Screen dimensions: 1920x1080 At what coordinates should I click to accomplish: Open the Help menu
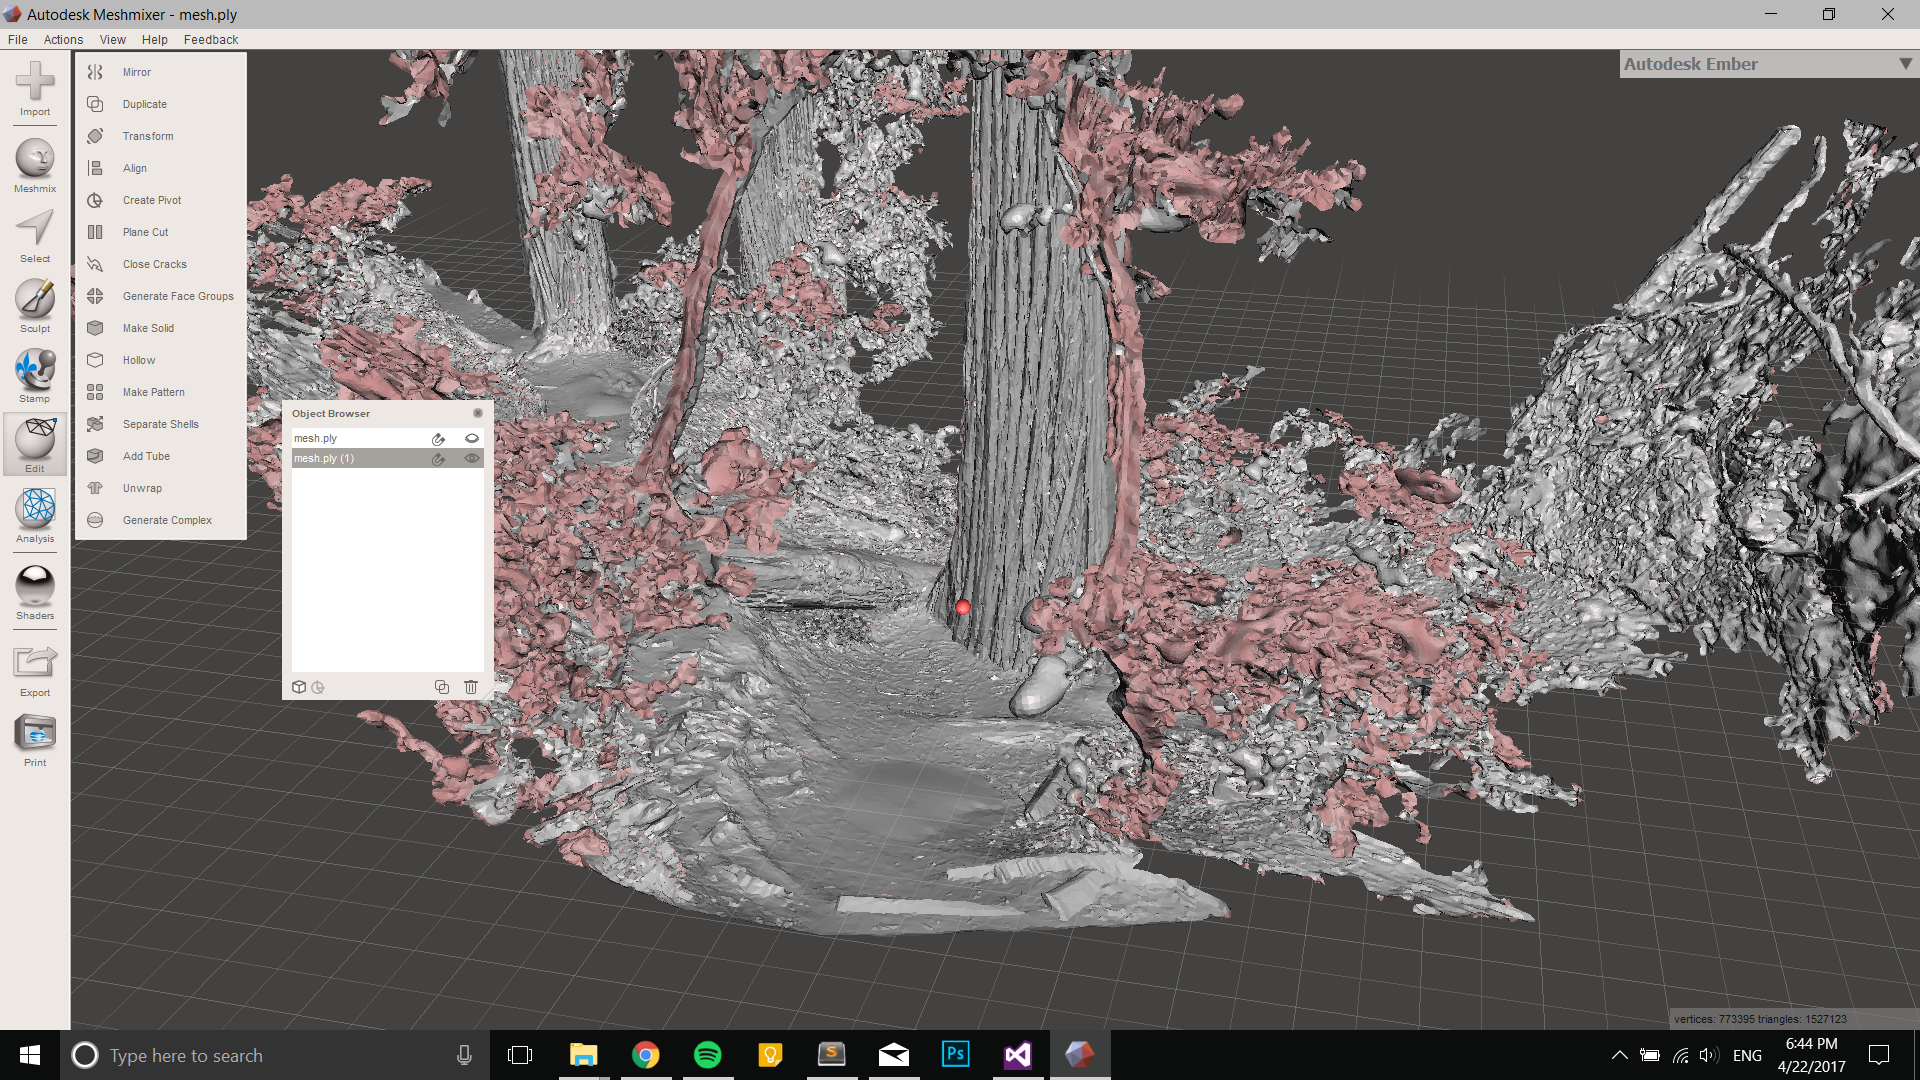154,39
